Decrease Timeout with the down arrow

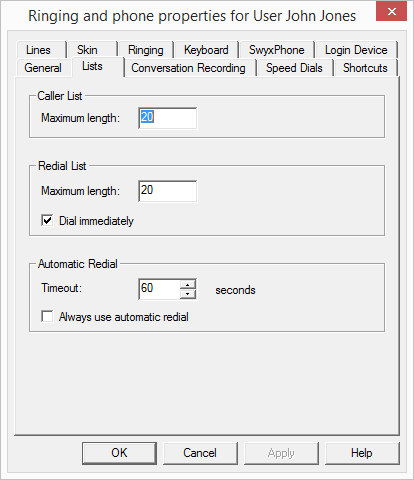[188, 294]
